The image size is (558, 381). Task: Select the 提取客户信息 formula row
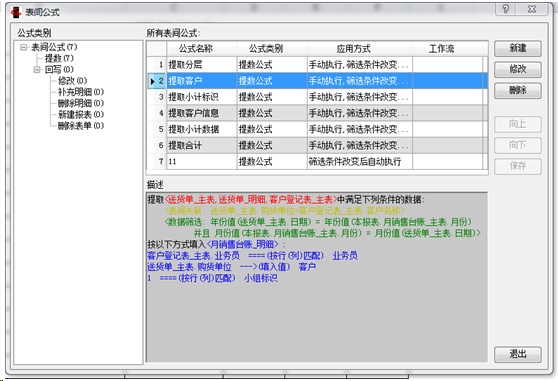click(x=317, y=113)
